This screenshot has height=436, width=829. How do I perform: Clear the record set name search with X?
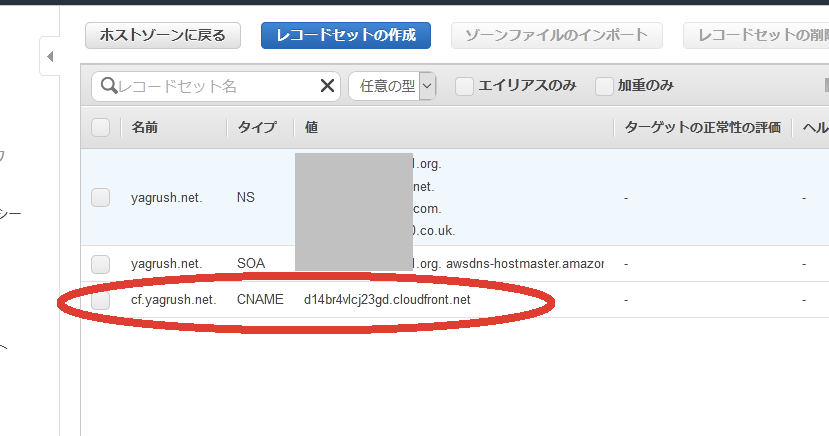[327, 86]
